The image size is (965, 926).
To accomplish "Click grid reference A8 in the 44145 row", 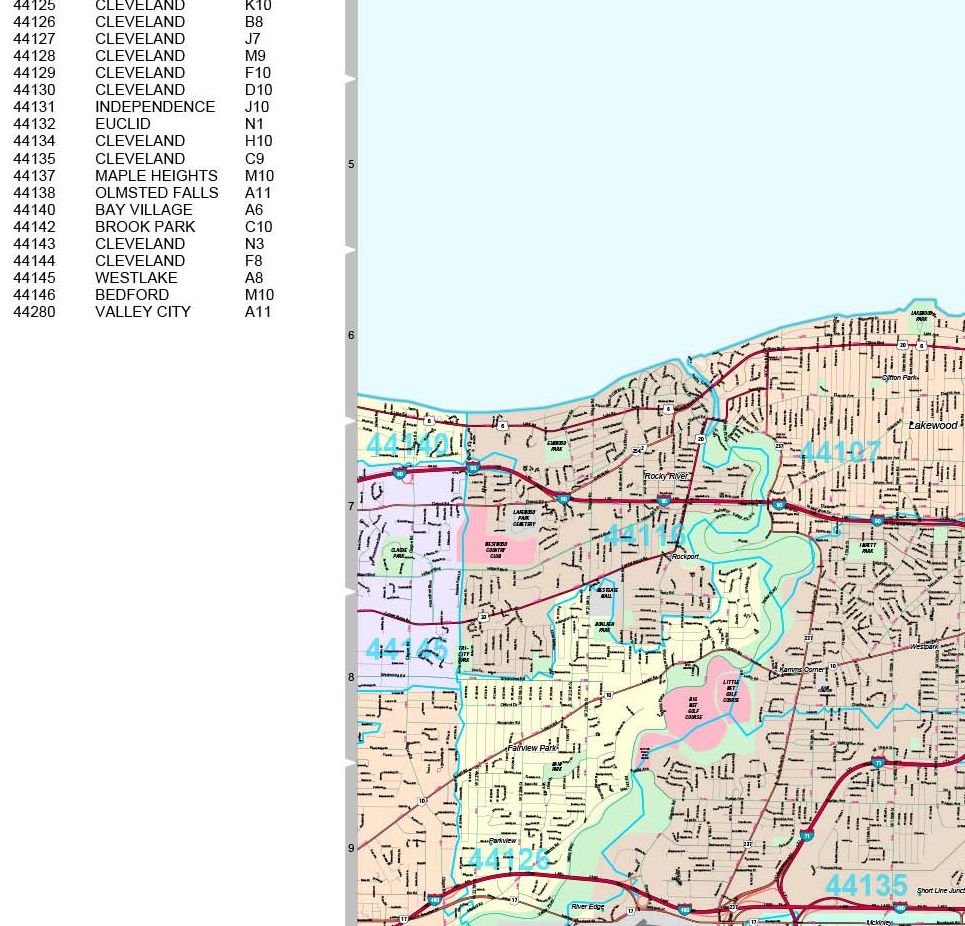I will (254, 278).
